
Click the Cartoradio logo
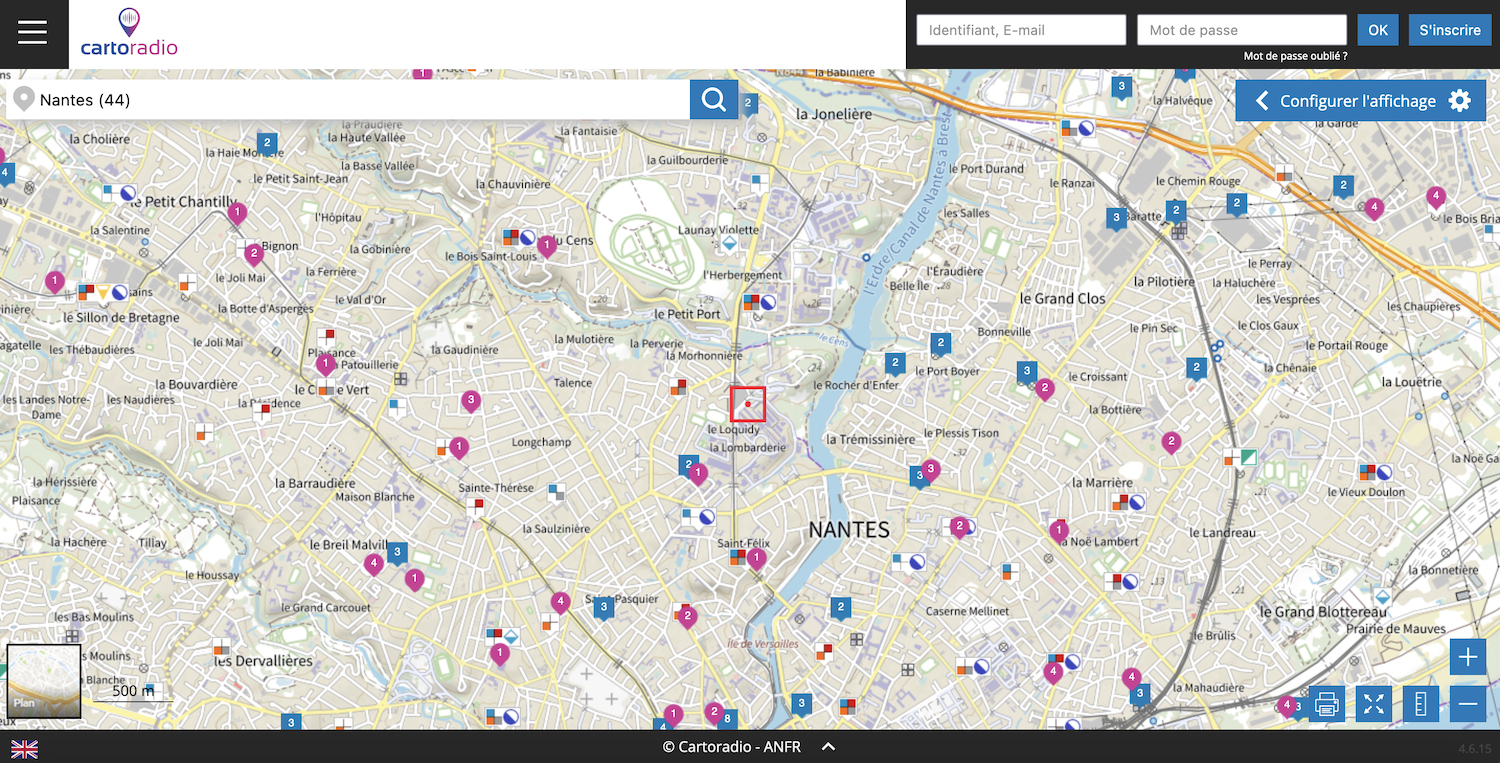click(129, 33)
